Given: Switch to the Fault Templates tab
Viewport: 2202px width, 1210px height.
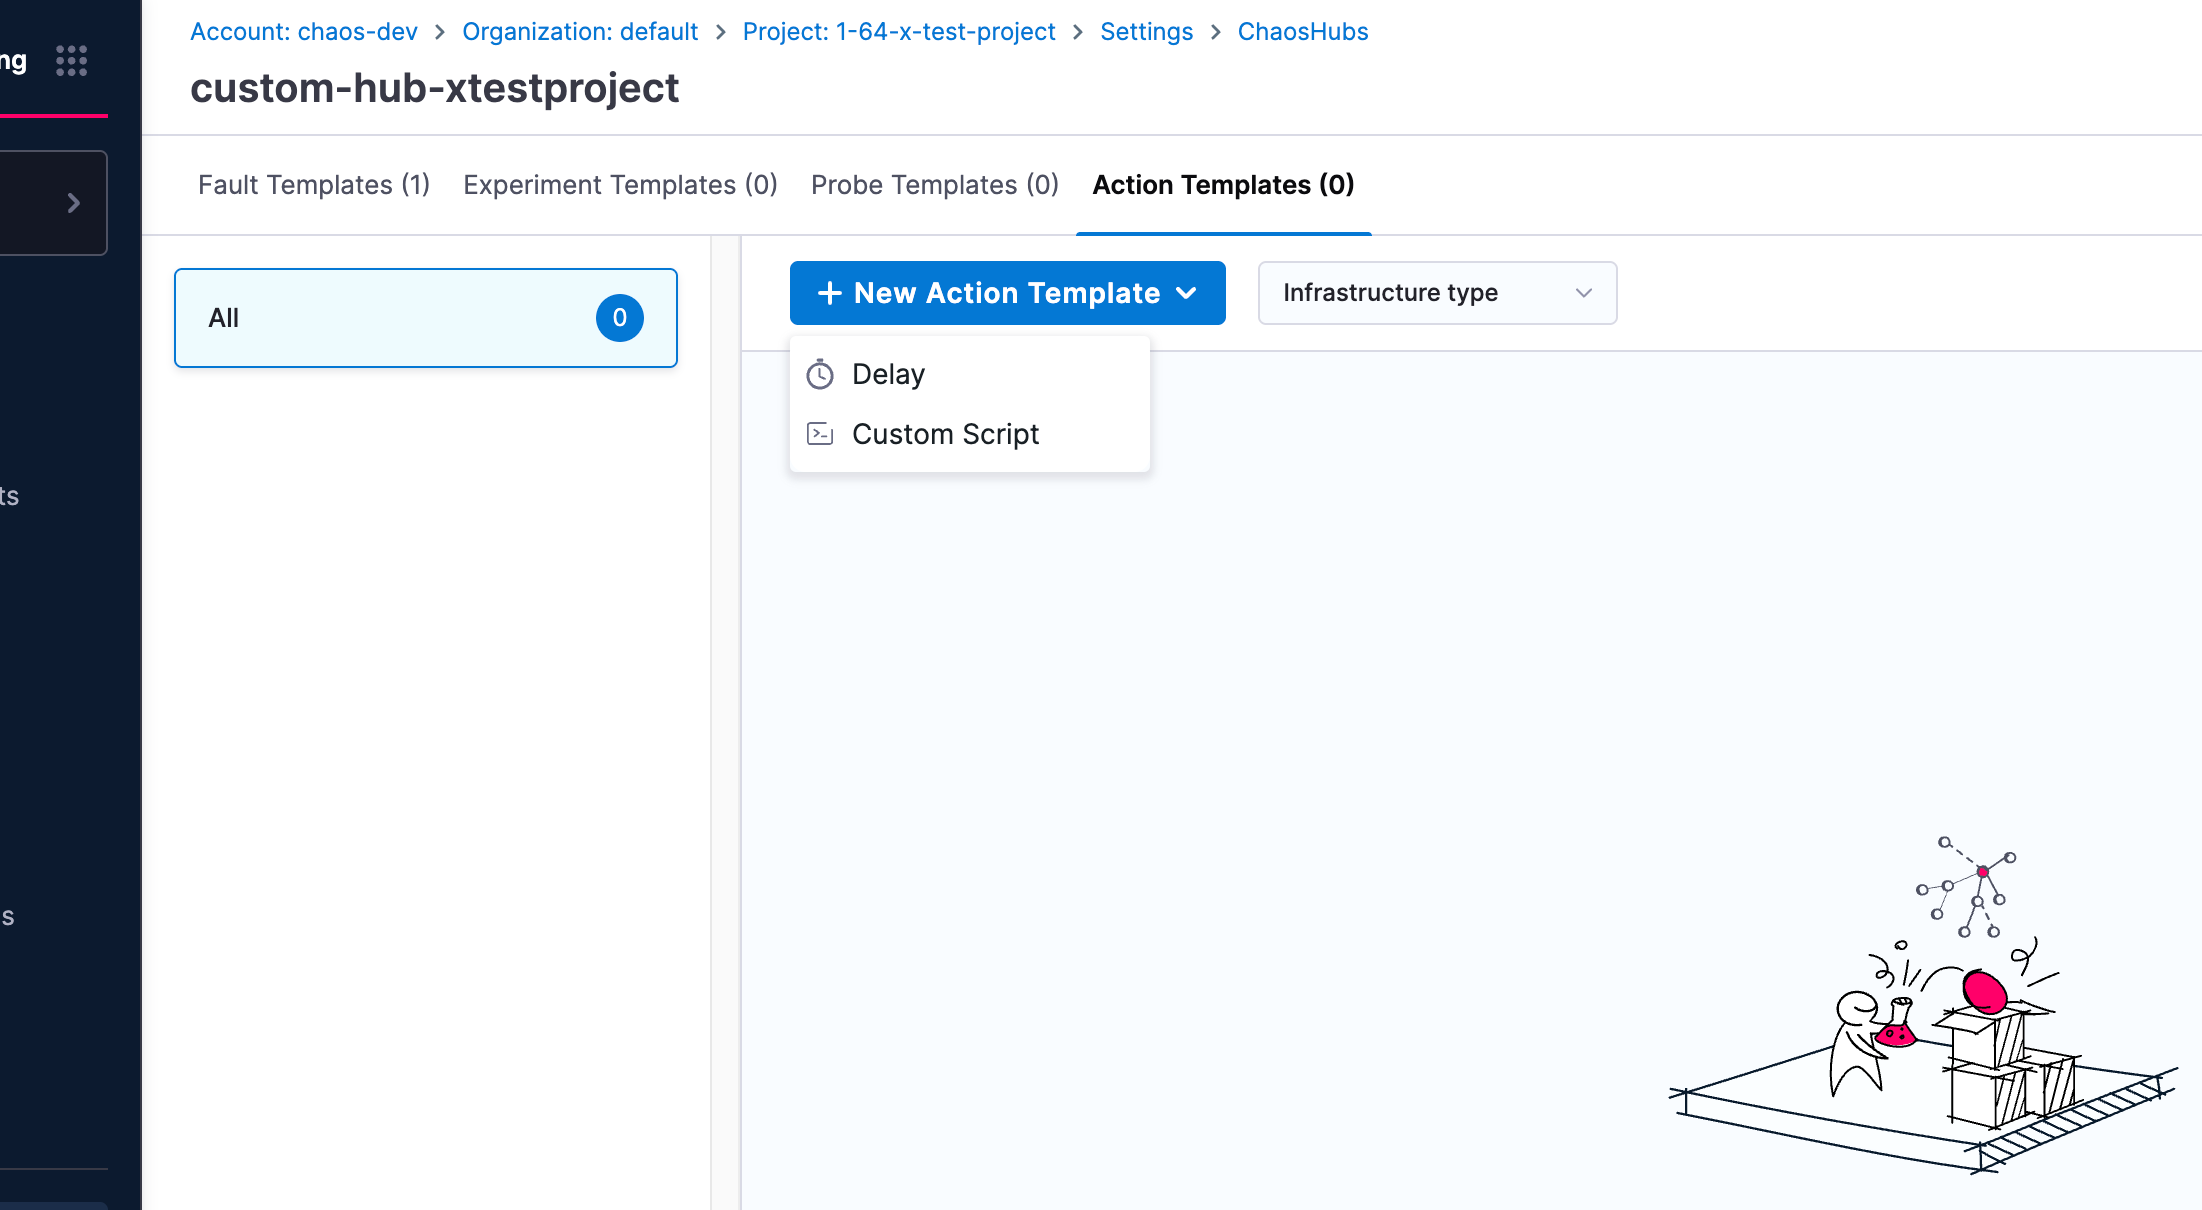Looking at the screenshot, I should click(x=313, y=184).
